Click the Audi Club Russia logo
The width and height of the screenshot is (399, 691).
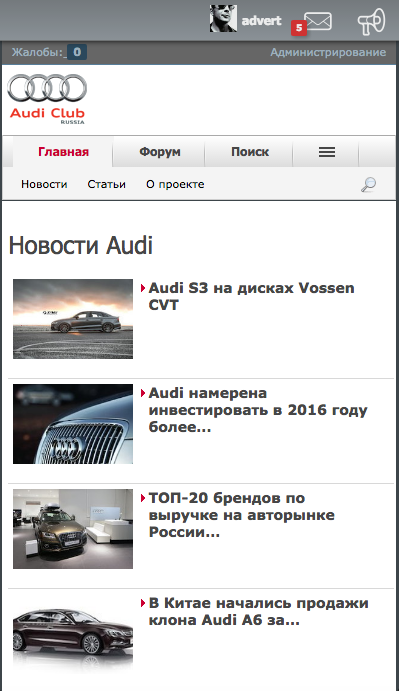coord(47,99)
